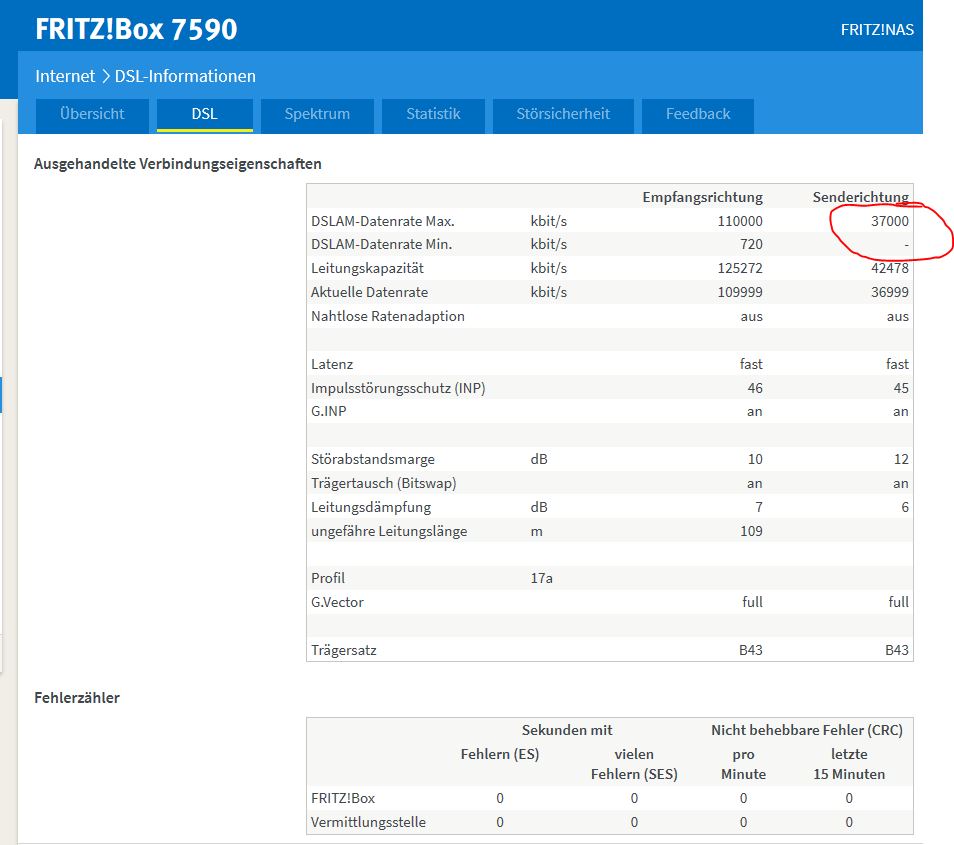Click the Internet breadcrumb
Screen dimensions: 954x845
[65, 76]
